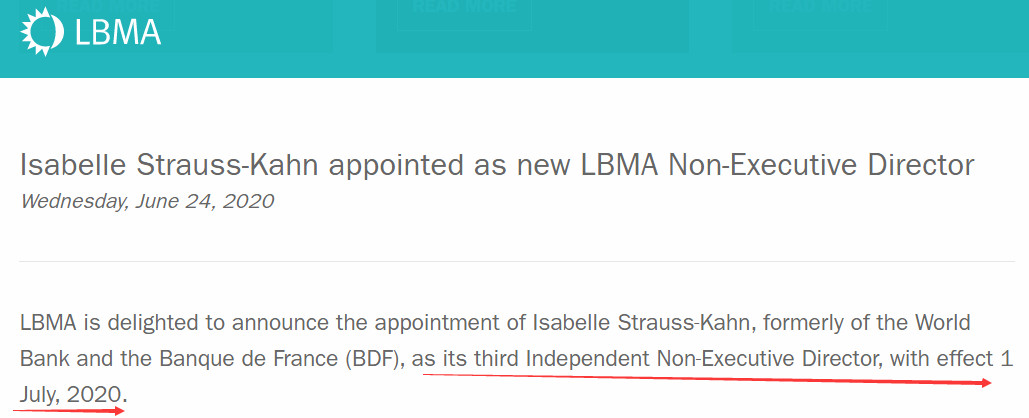Image resolution: width=1029 pixels, height=418 pixels.
Task: Click the short red arrow under July
Action: coord(68,411)
